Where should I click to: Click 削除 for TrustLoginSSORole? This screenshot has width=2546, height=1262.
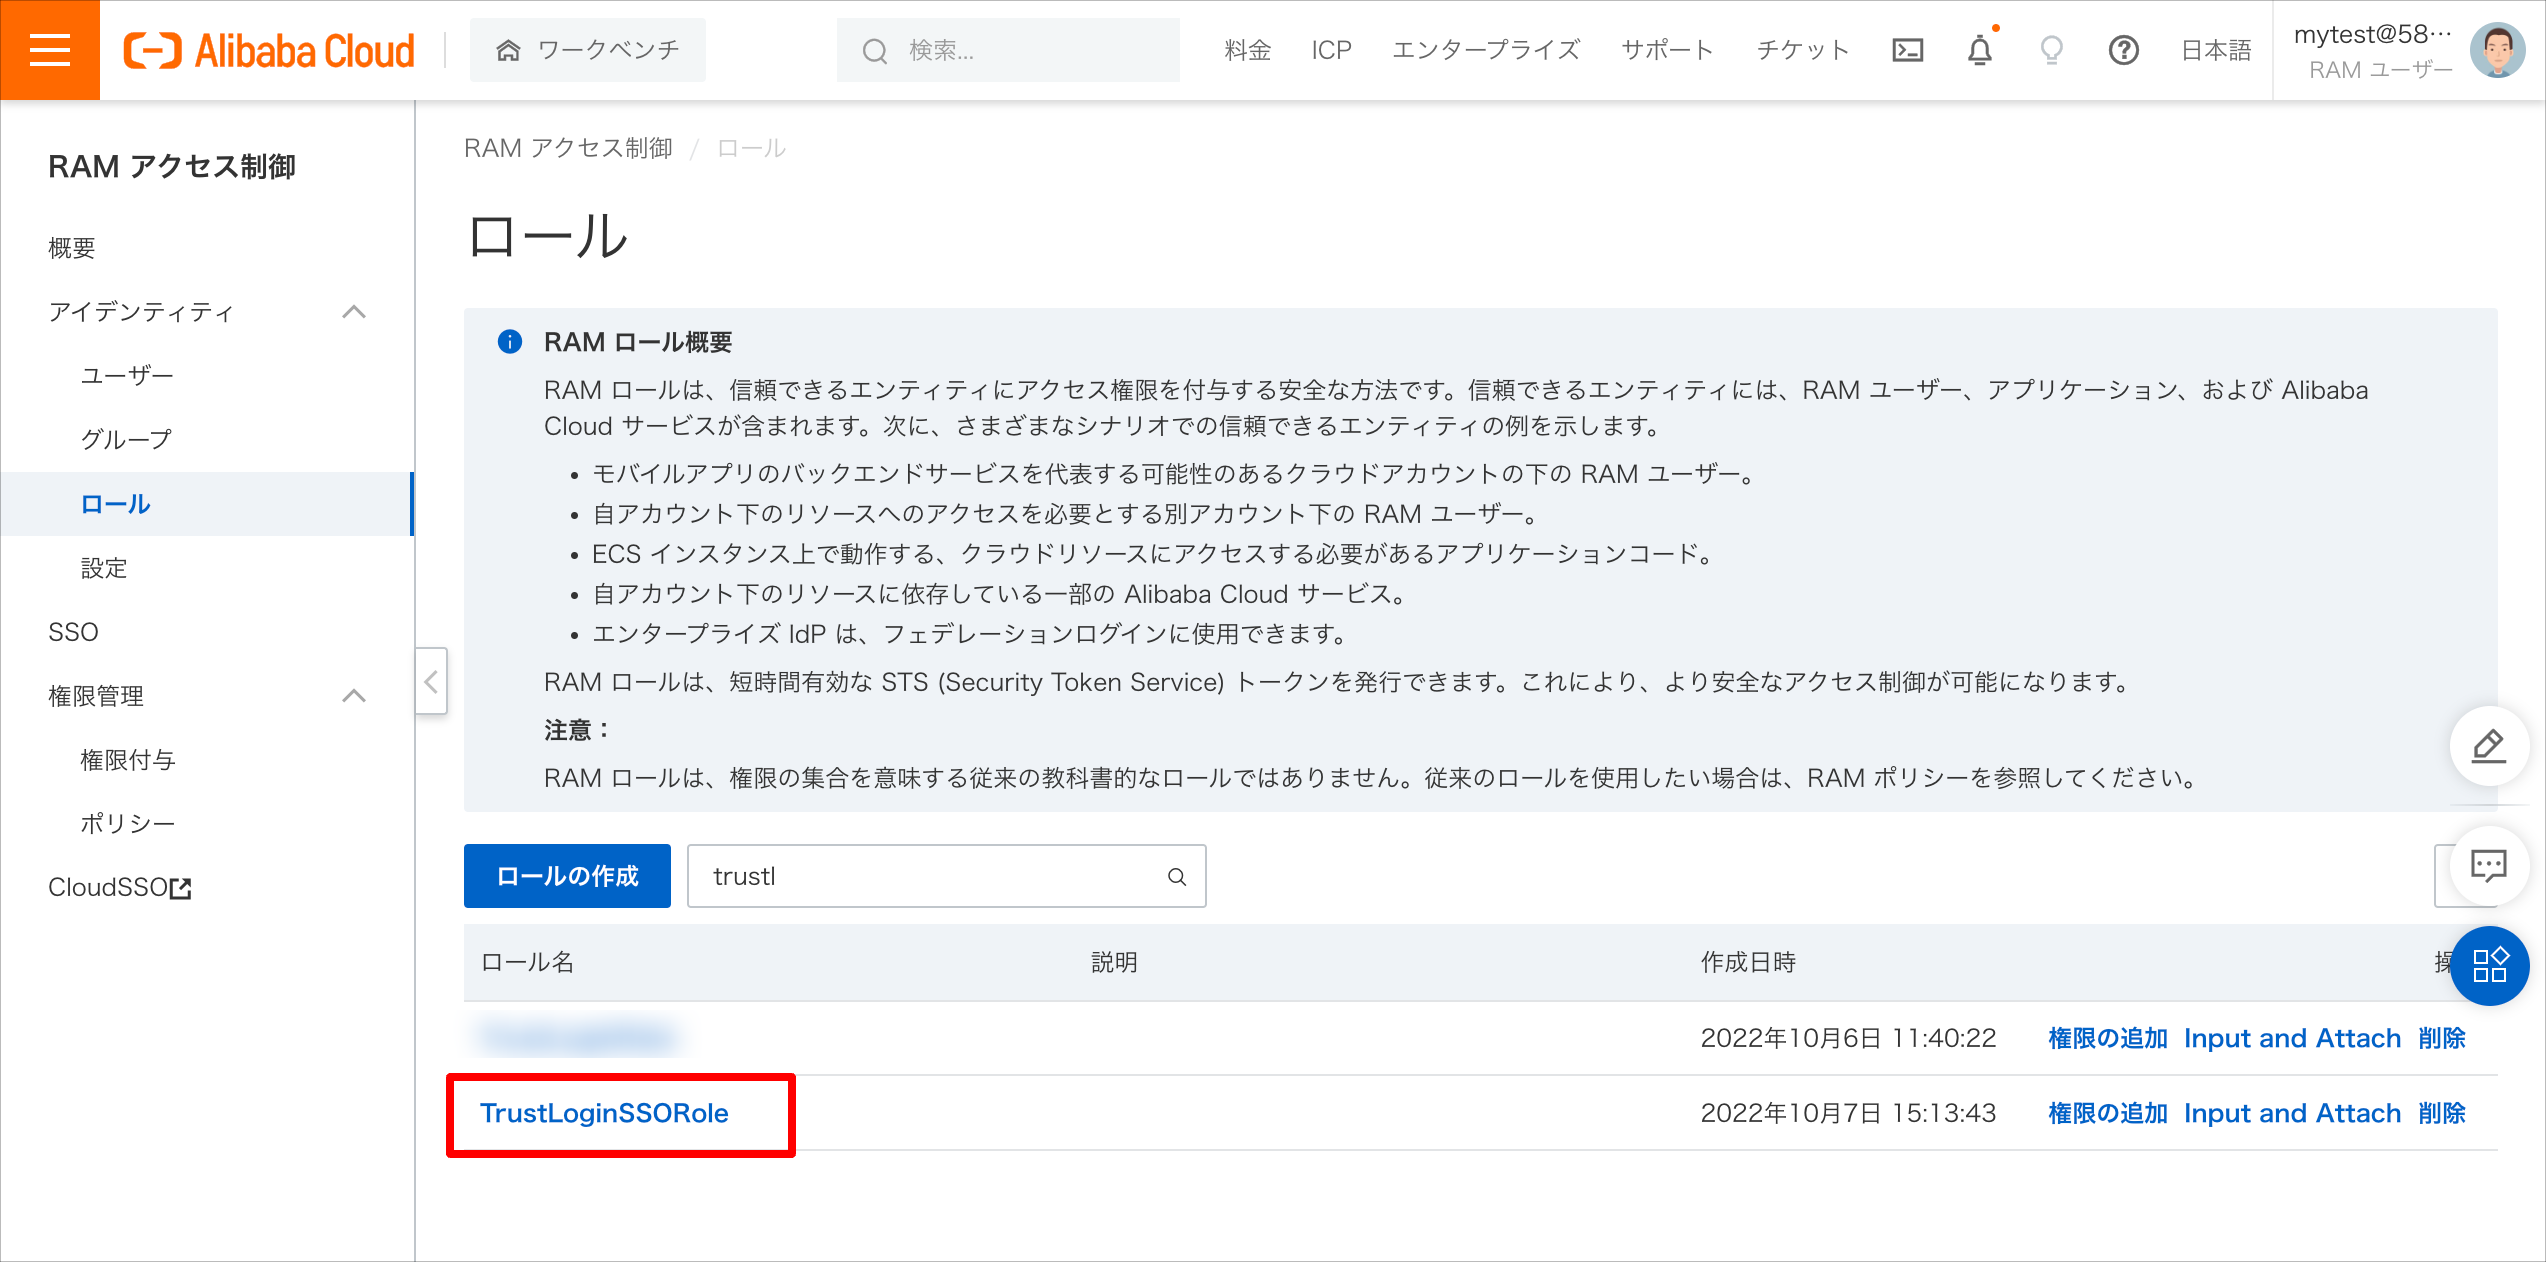point(2442,1113)
